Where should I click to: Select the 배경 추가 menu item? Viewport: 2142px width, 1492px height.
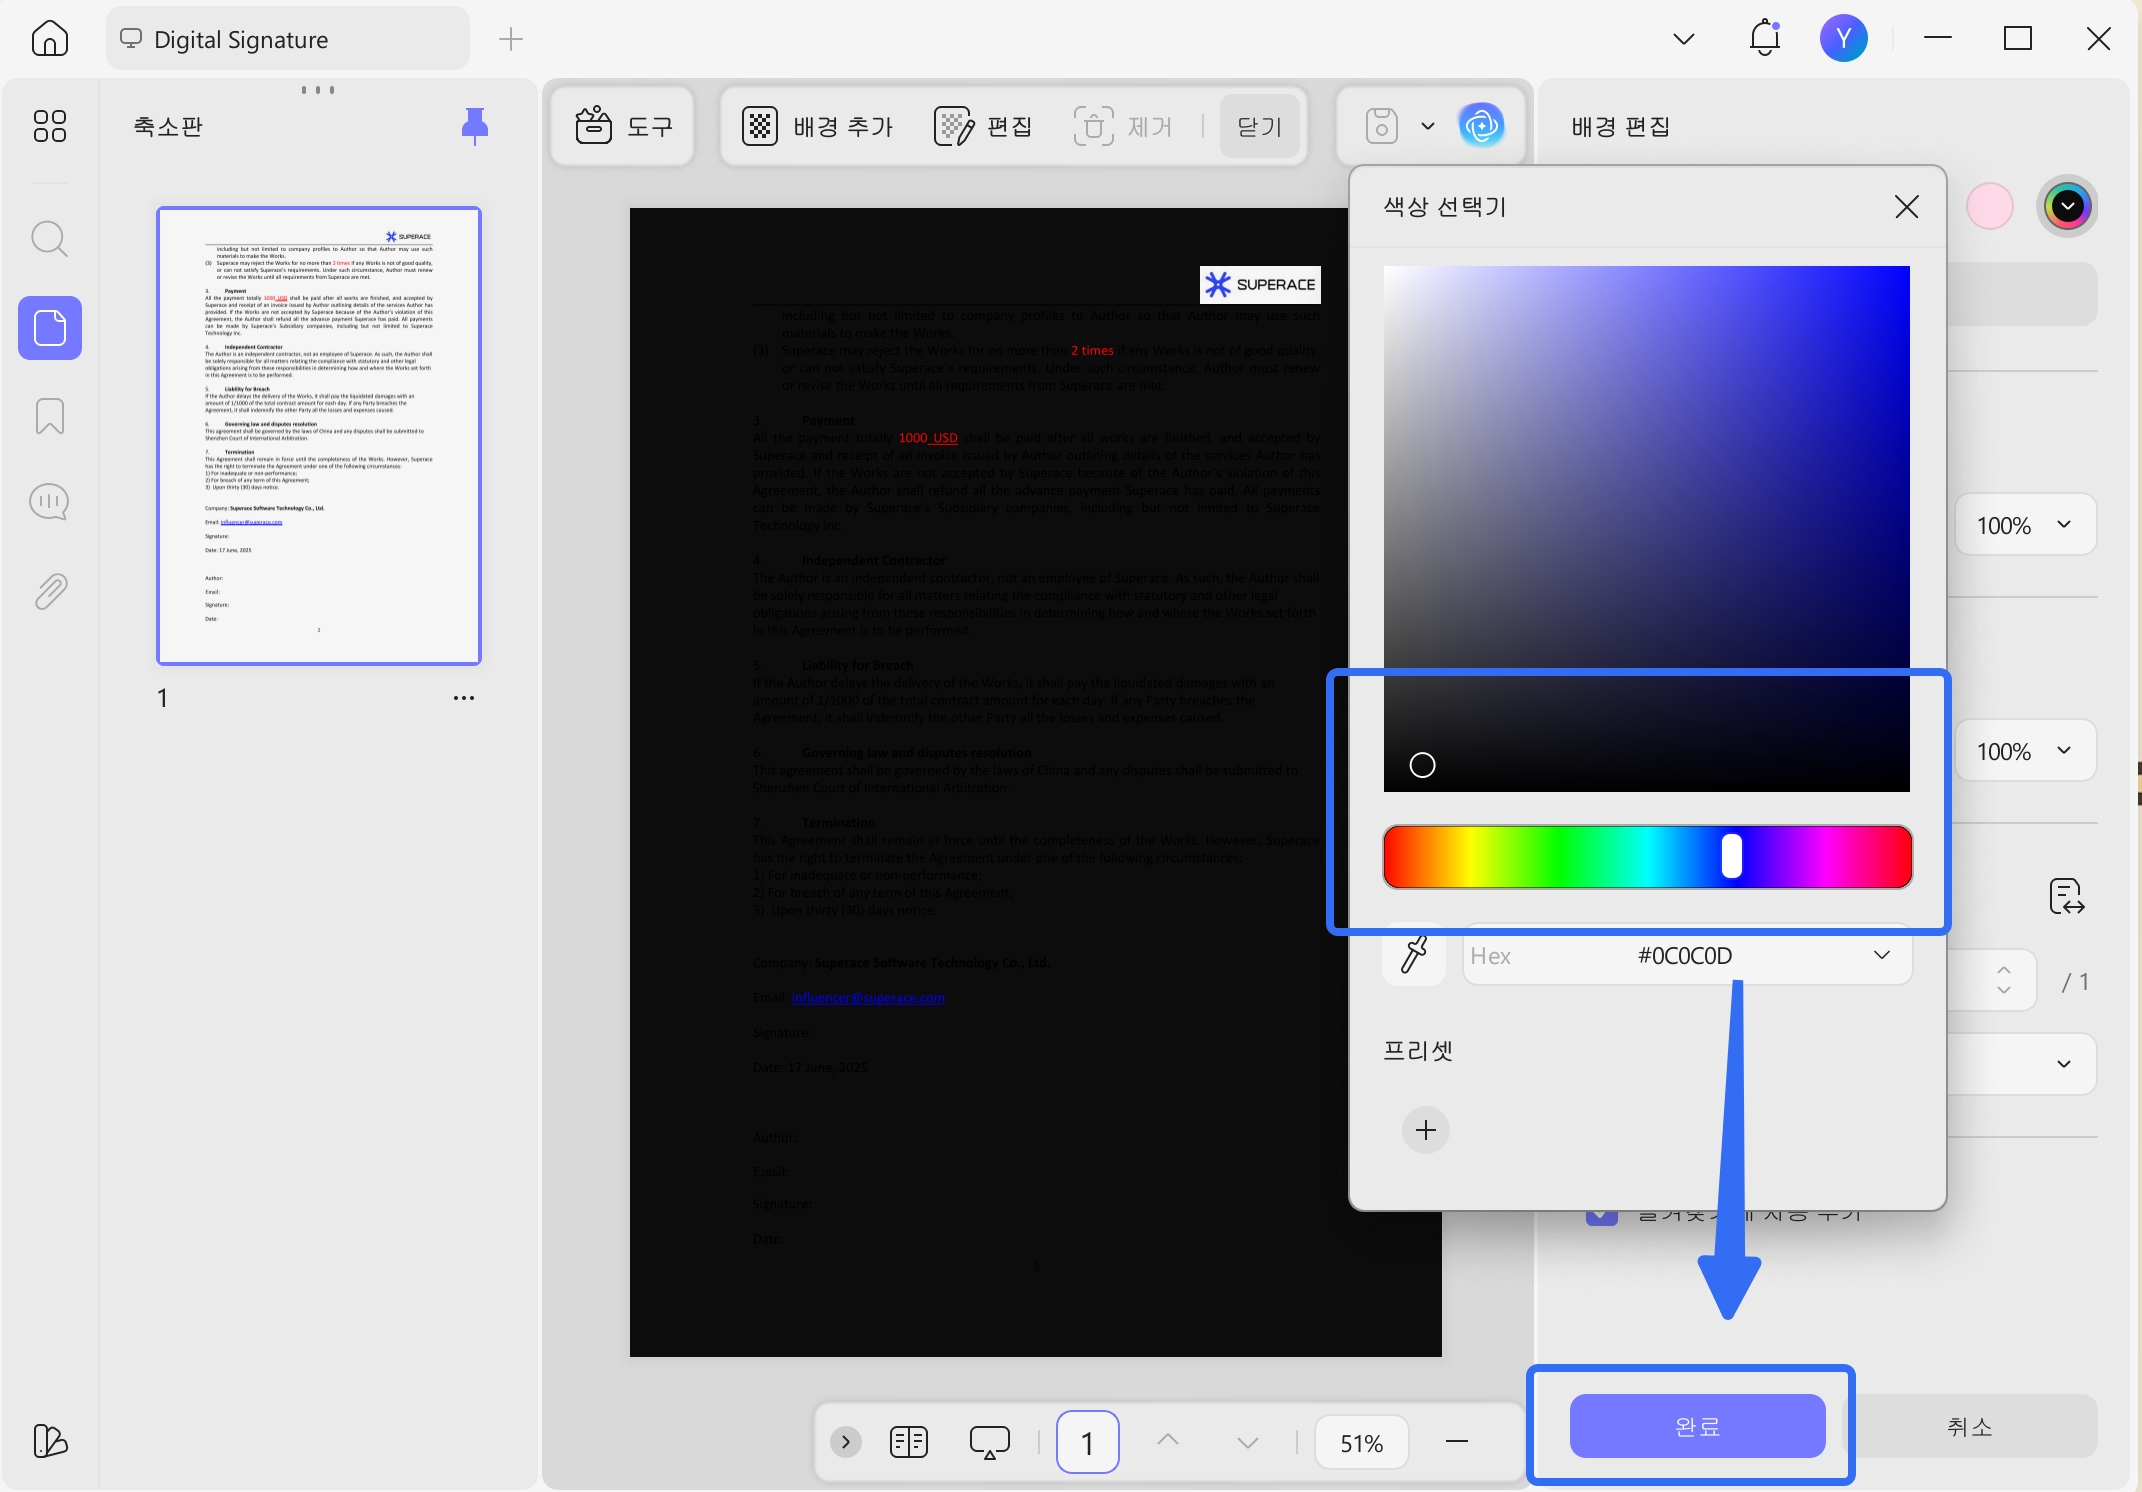click(x=818, y=126)
